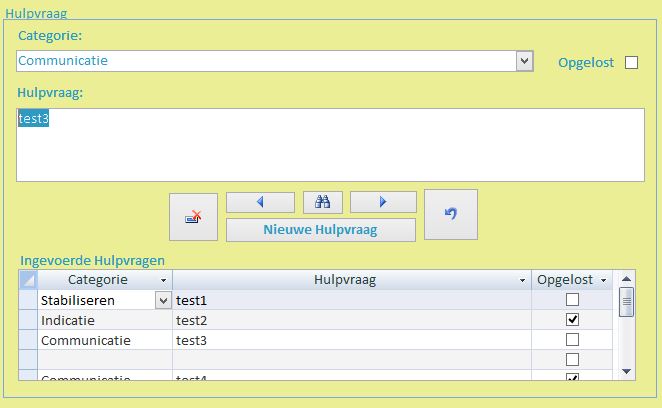The width and height of the screenshot is (662, 408).
Task: Open find with the binoculars button
Action: coord(323,202)
